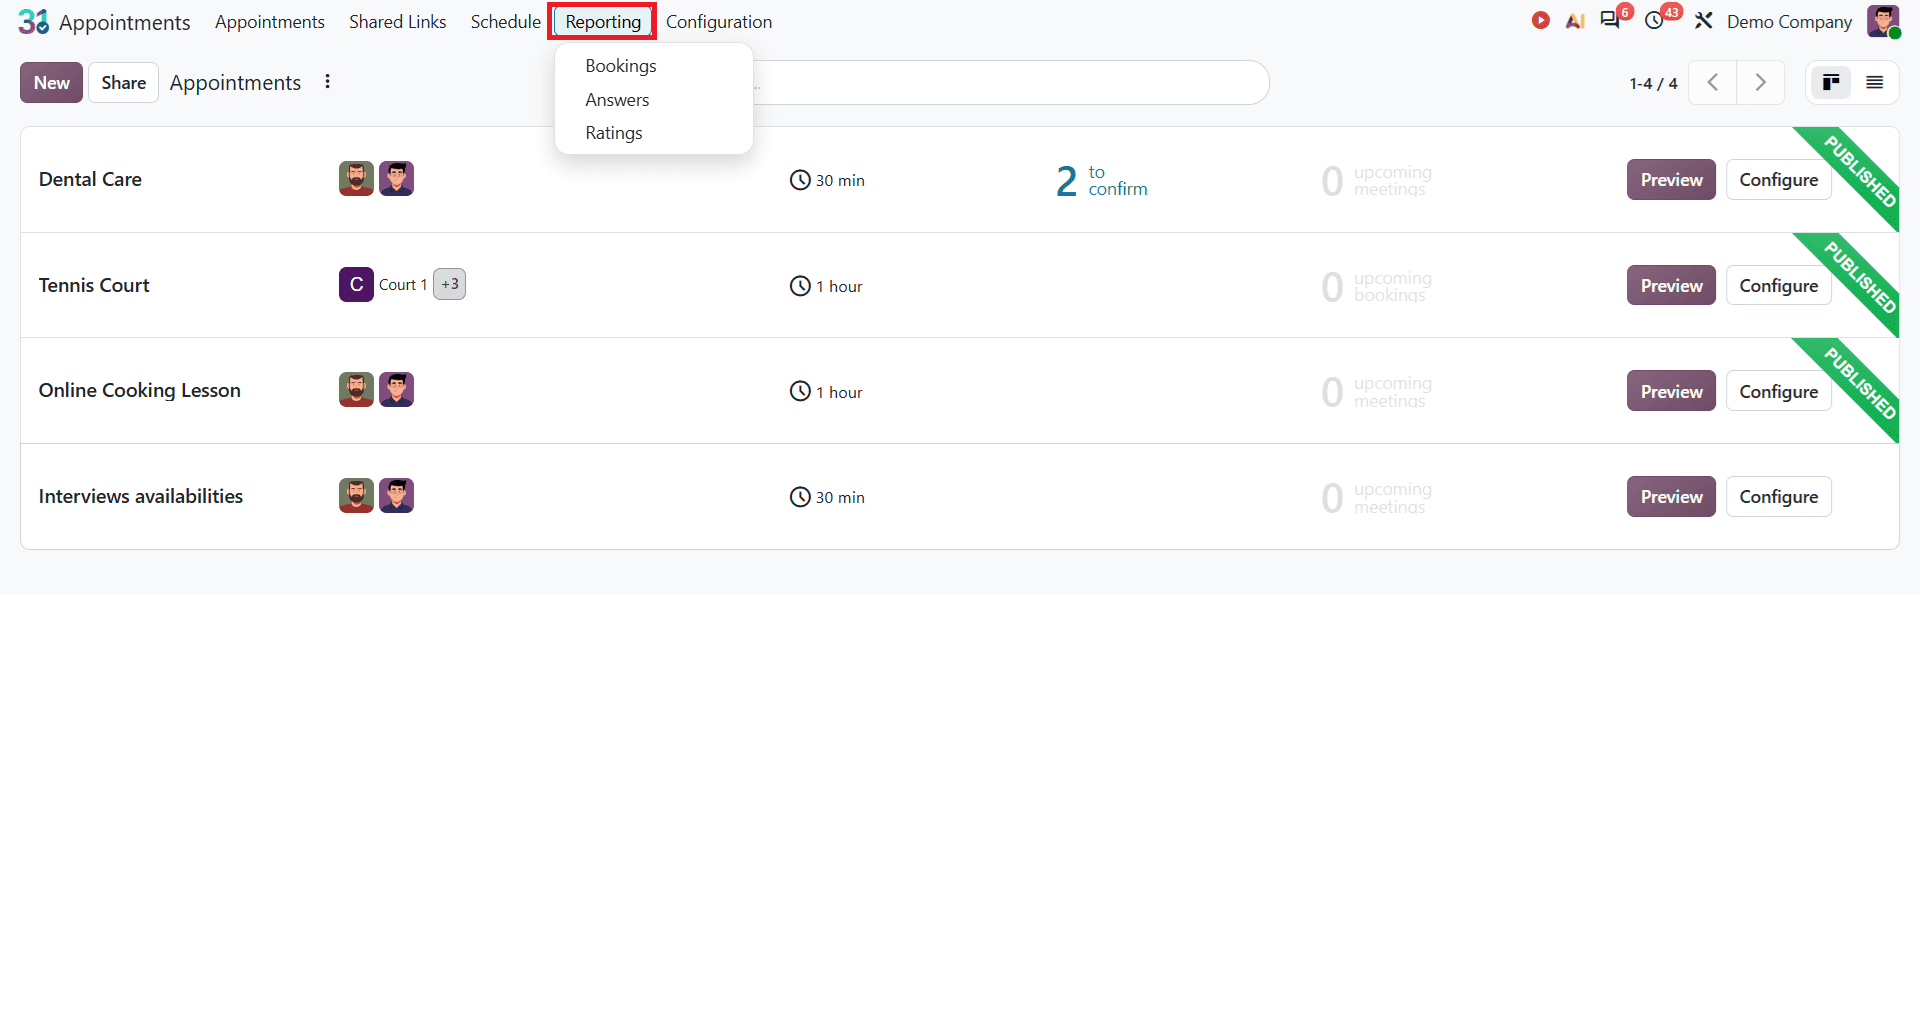Click the 1-4 / 4 pager counter
The image size is (1920, 1032).
(1653, 84)
